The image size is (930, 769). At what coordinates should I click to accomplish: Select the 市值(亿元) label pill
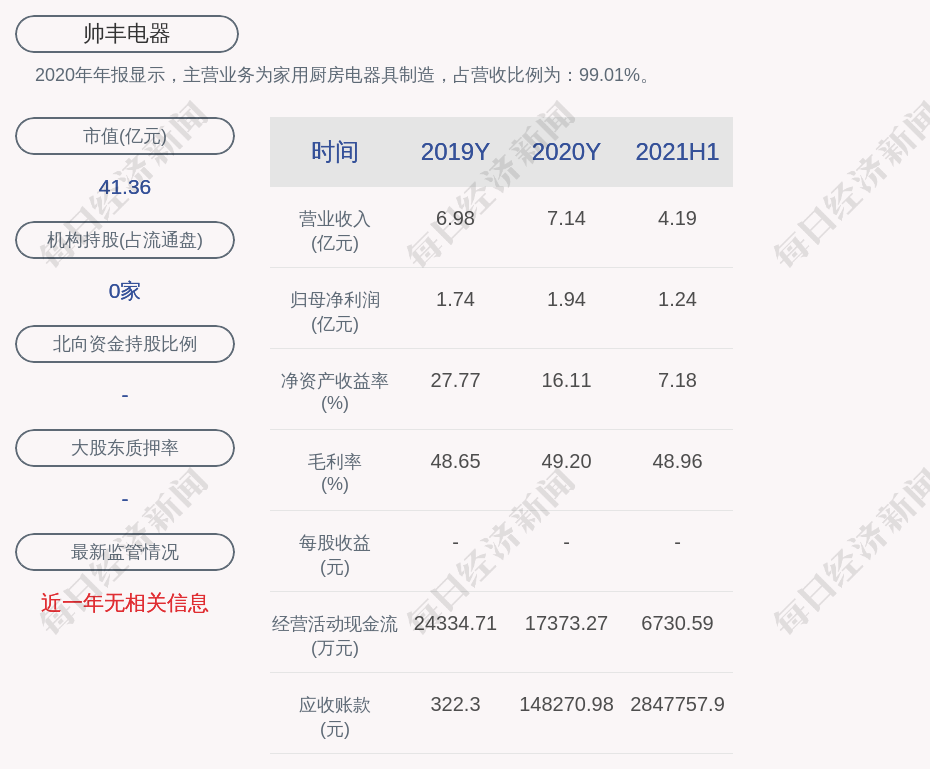tap(125, 136)
